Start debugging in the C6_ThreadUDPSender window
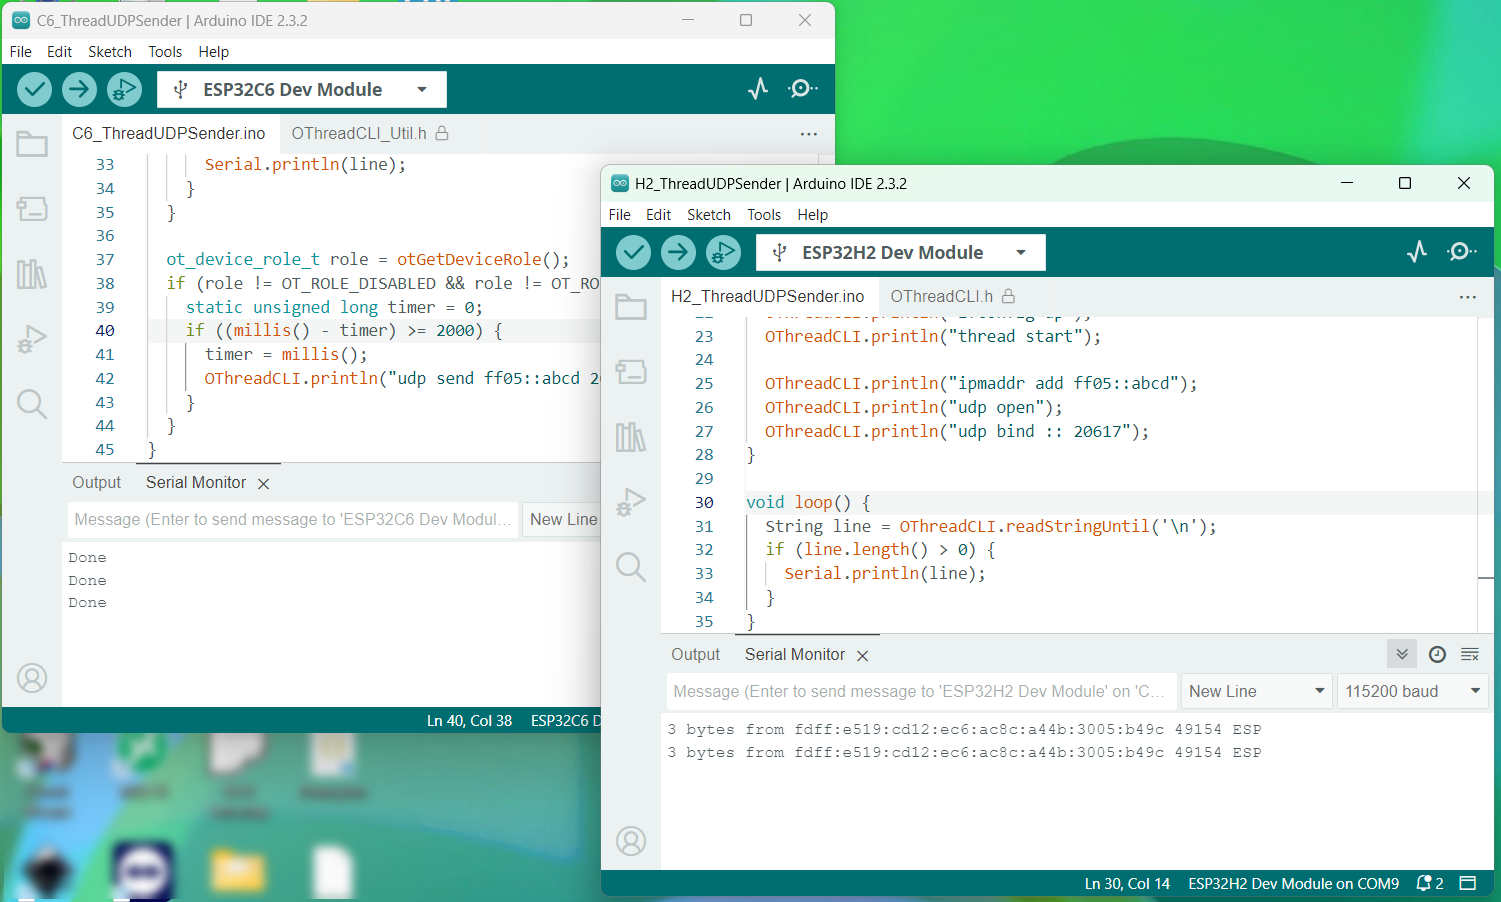 click(x=124, y=89)
